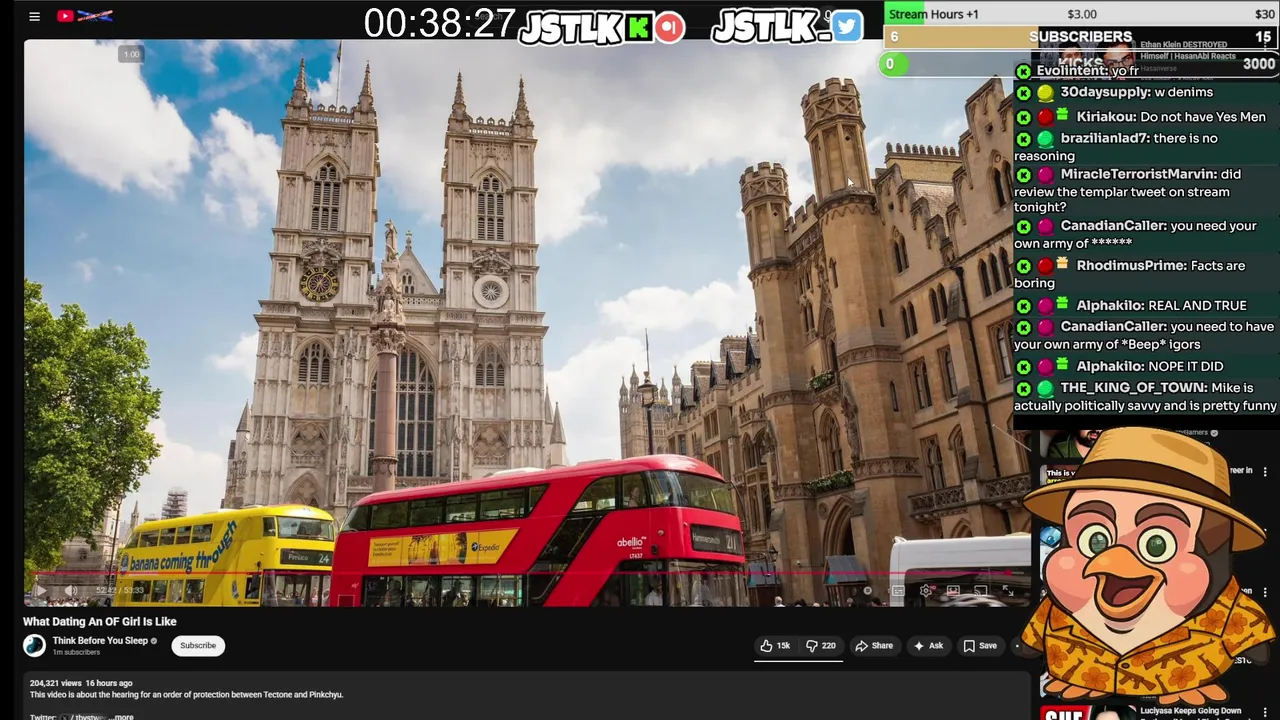Click brazilianlad7's green avatar badge
This screenshot has width=1280, height=720.
[x=1045, y=139]
